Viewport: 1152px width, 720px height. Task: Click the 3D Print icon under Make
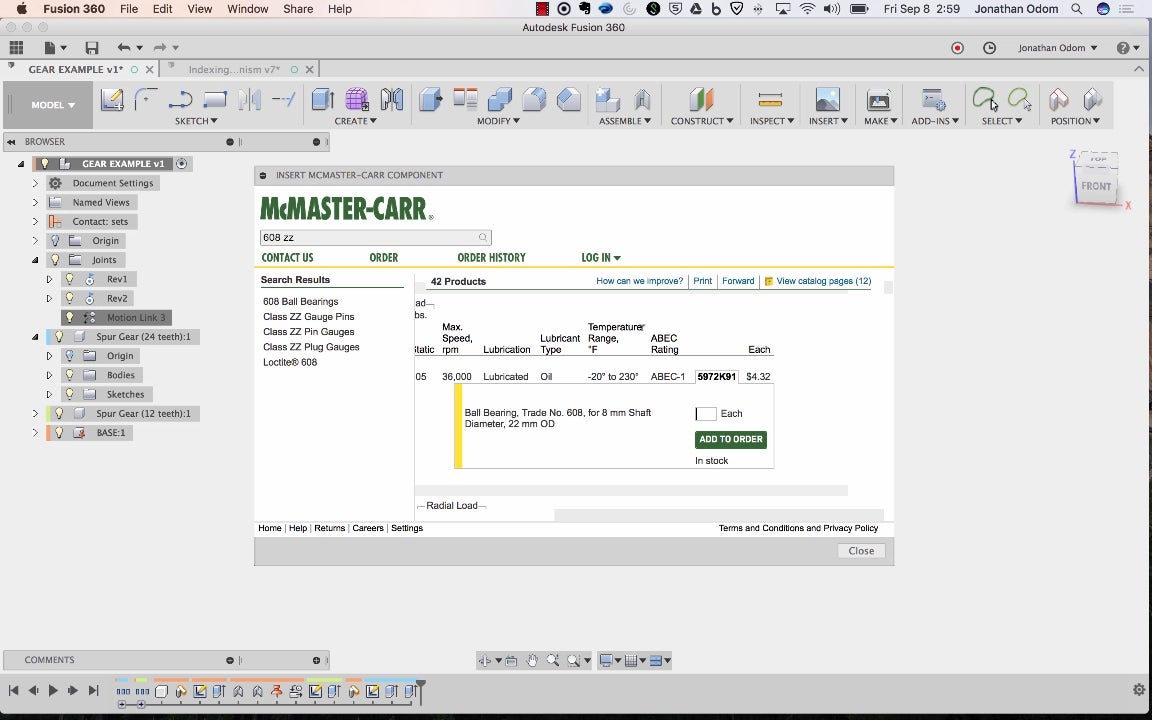tap(878, 99)
